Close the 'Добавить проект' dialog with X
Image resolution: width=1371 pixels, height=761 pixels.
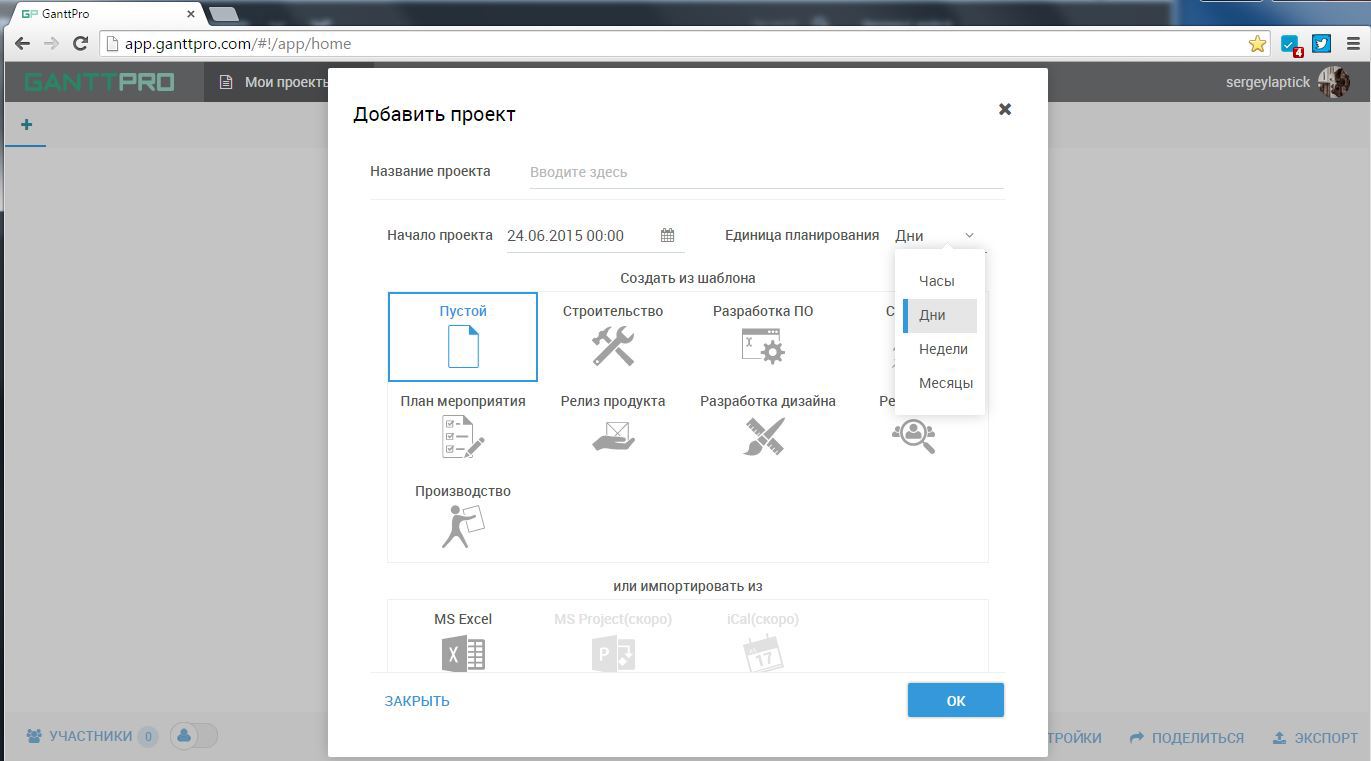point(1005,109)
